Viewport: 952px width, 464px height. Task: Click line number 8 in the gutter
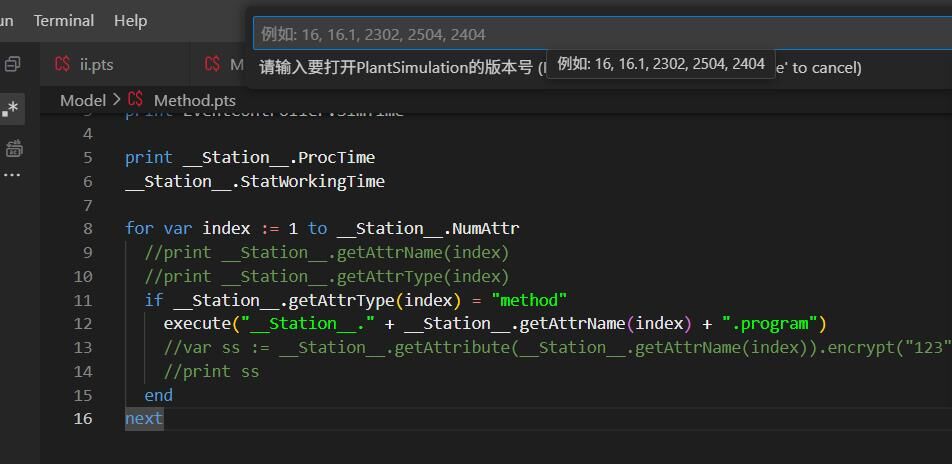click(88, 228)
